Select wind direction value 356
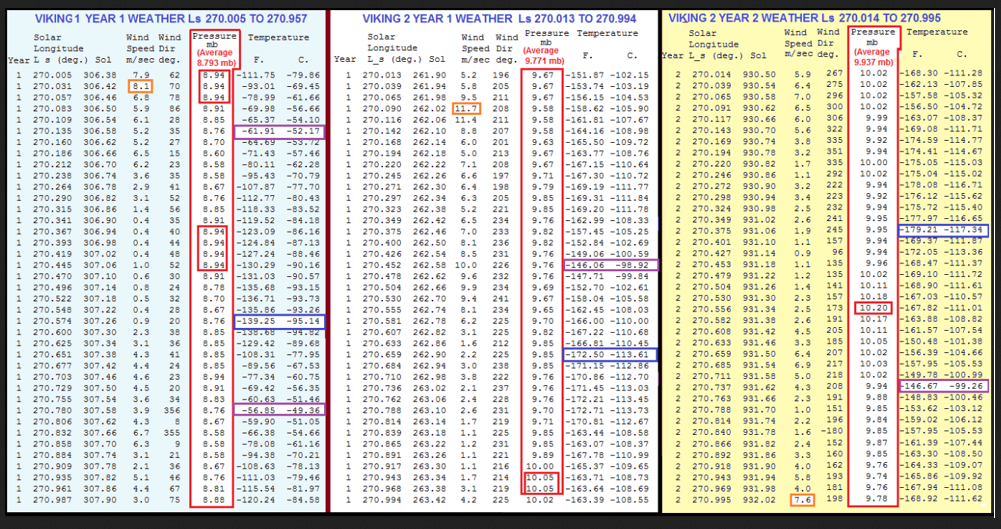This screenshot has width=1001, height=529. click(x=172, y=410)
